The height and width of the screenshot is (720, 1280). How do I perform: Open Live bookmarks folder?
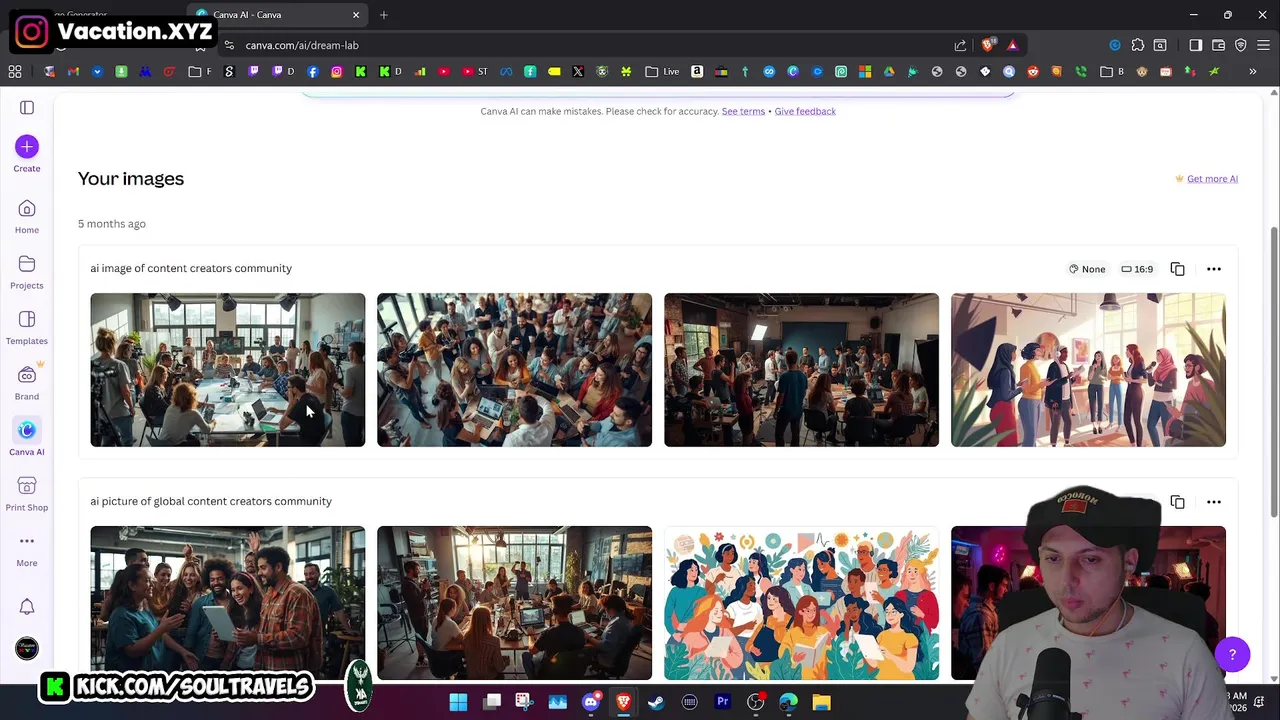click(662, 71)
